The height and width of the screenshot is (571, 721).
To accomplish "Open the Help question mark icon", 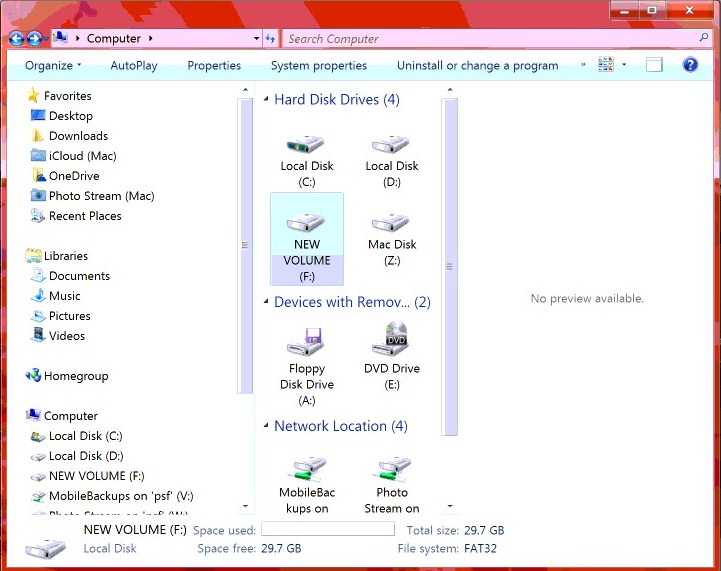I will (x=690, y=65).
